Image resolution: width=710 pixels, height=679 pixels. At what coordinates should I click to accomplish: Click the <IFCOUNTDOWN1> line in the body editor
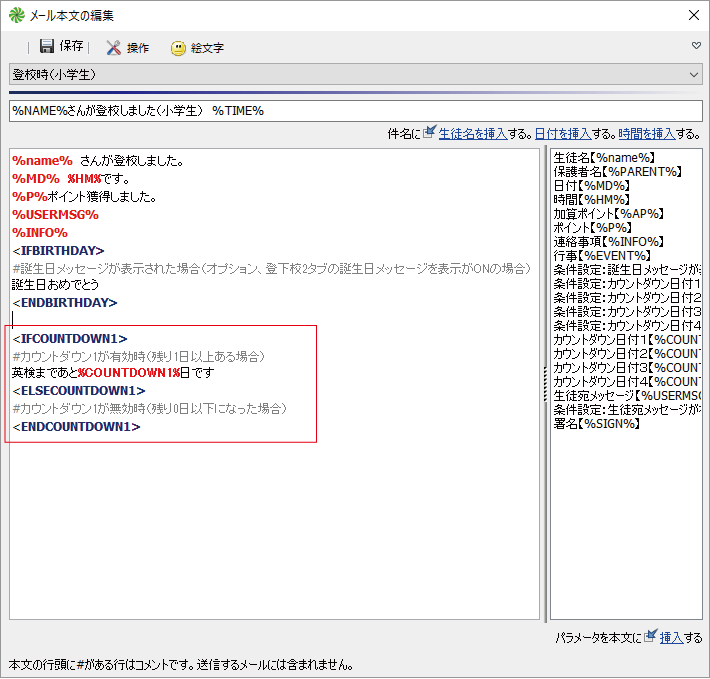click(70, 339)
